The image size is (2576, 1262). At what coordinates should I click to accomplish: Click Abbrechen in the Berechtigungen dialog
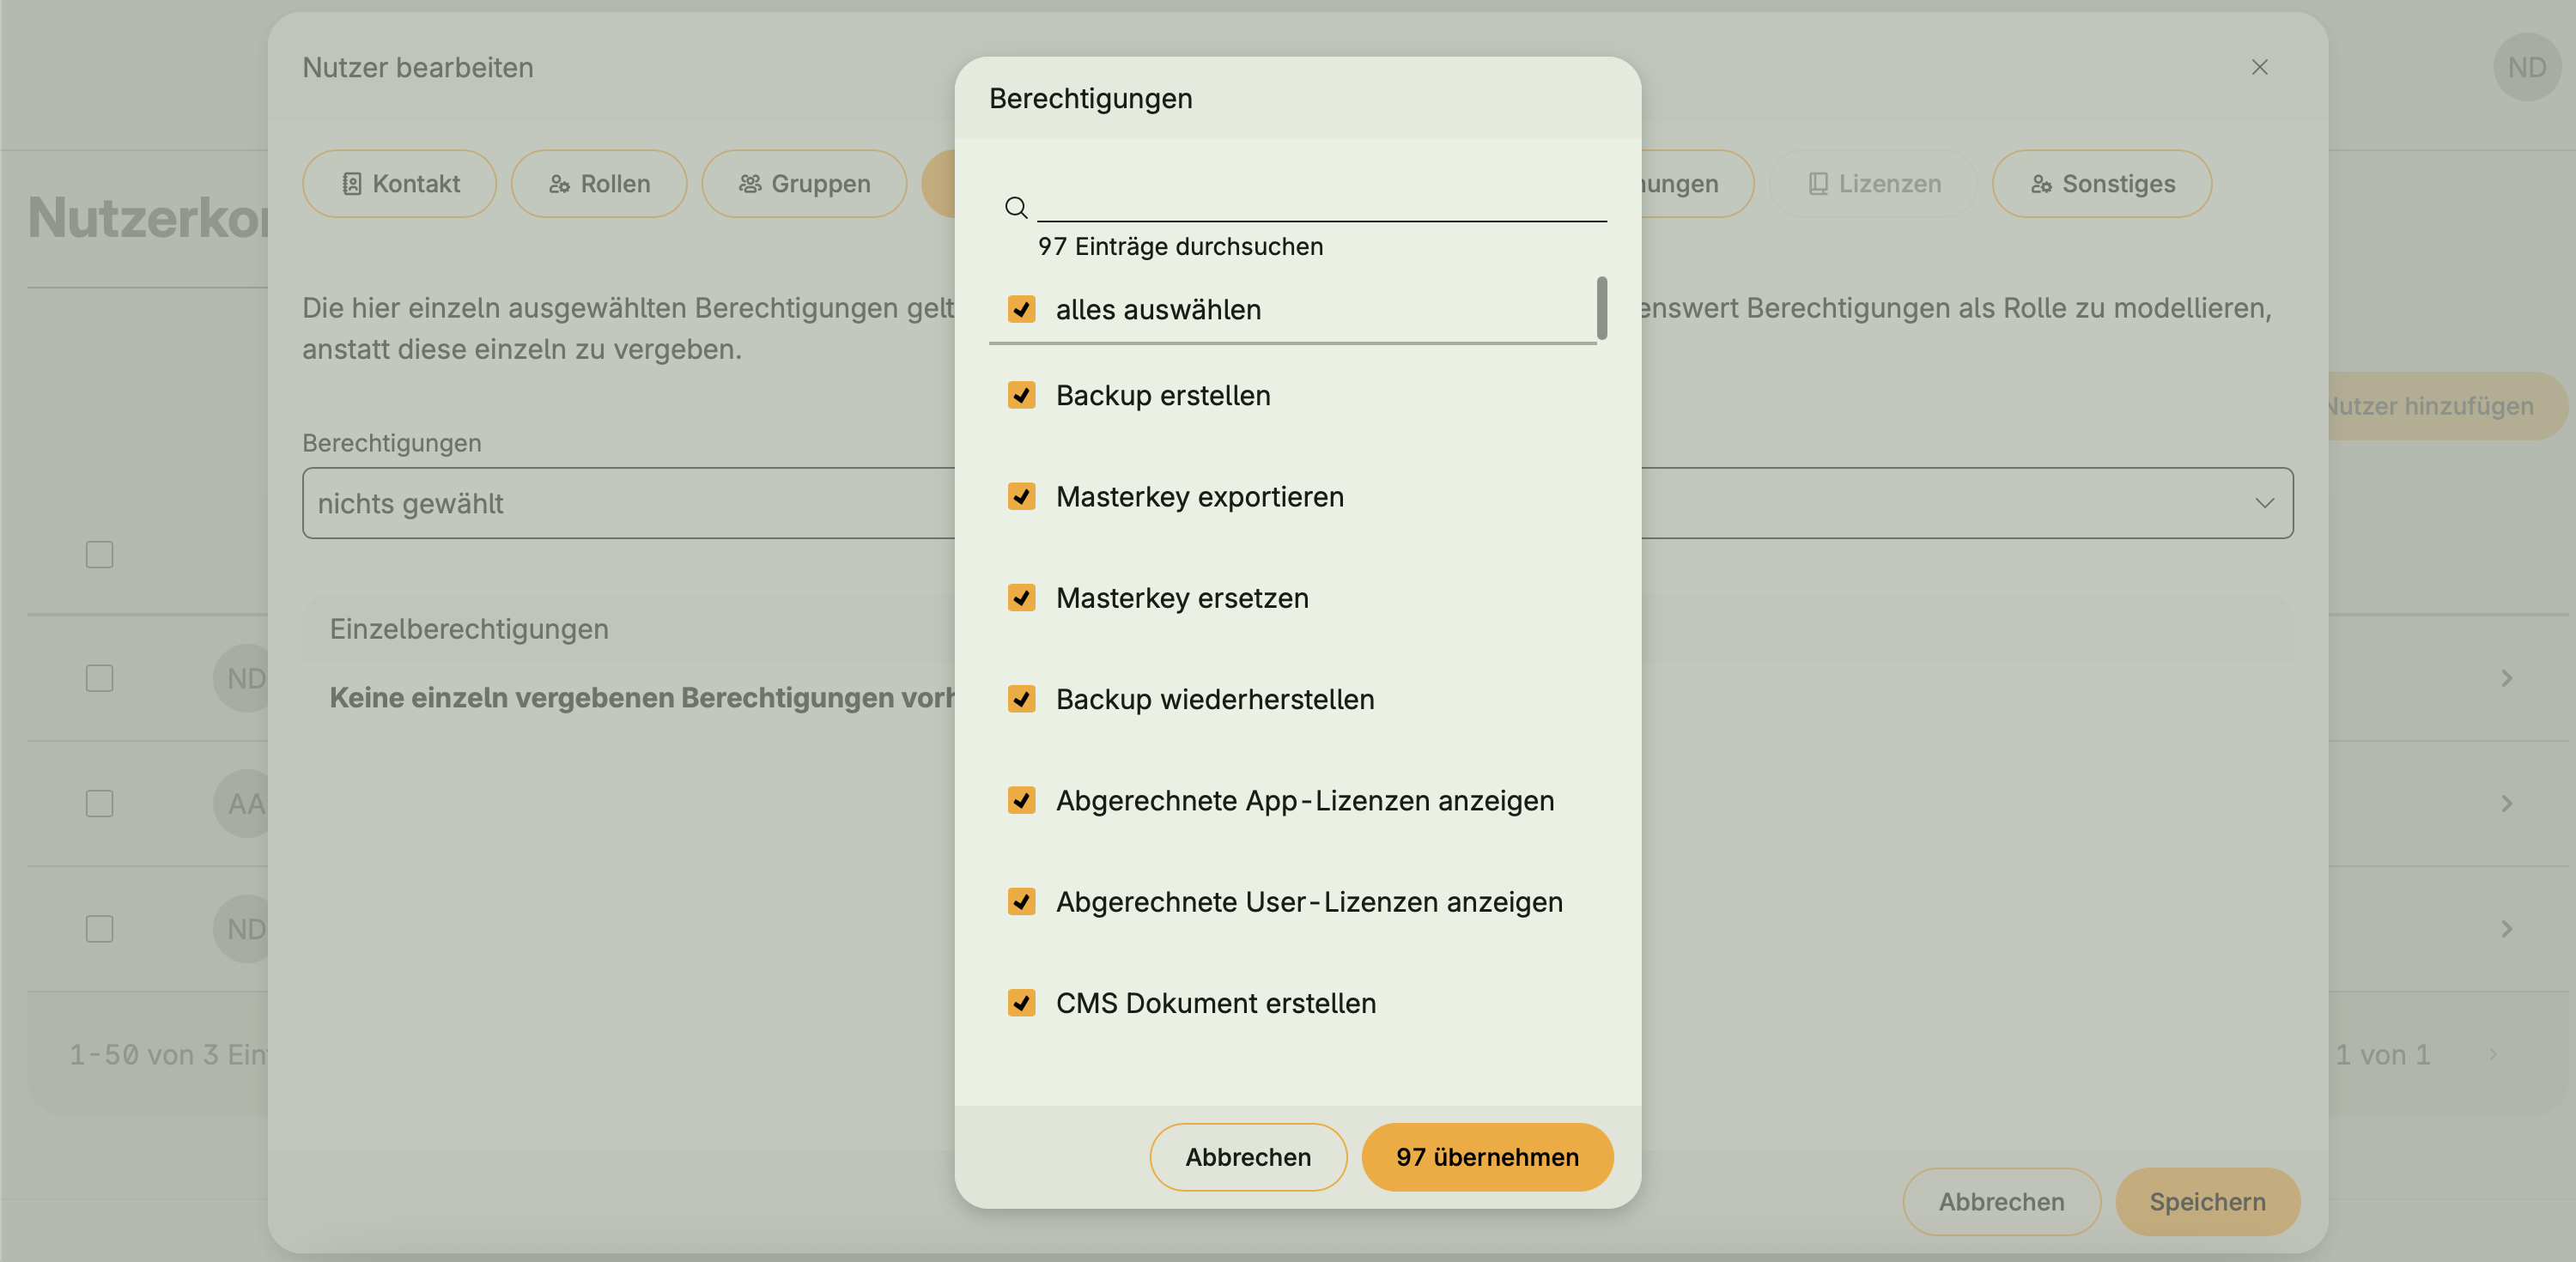(1248, 1157)
